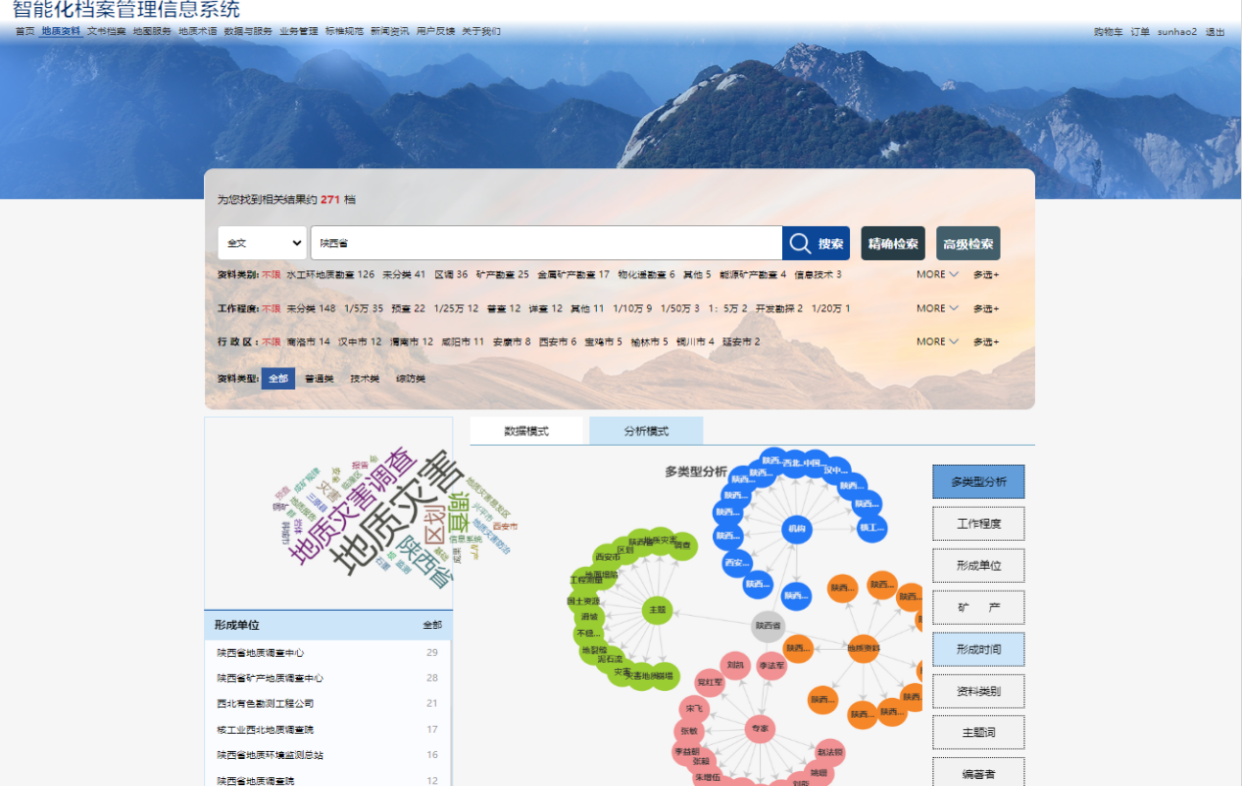Enable 多选+ for the 资料类别 row

(986, 274)
